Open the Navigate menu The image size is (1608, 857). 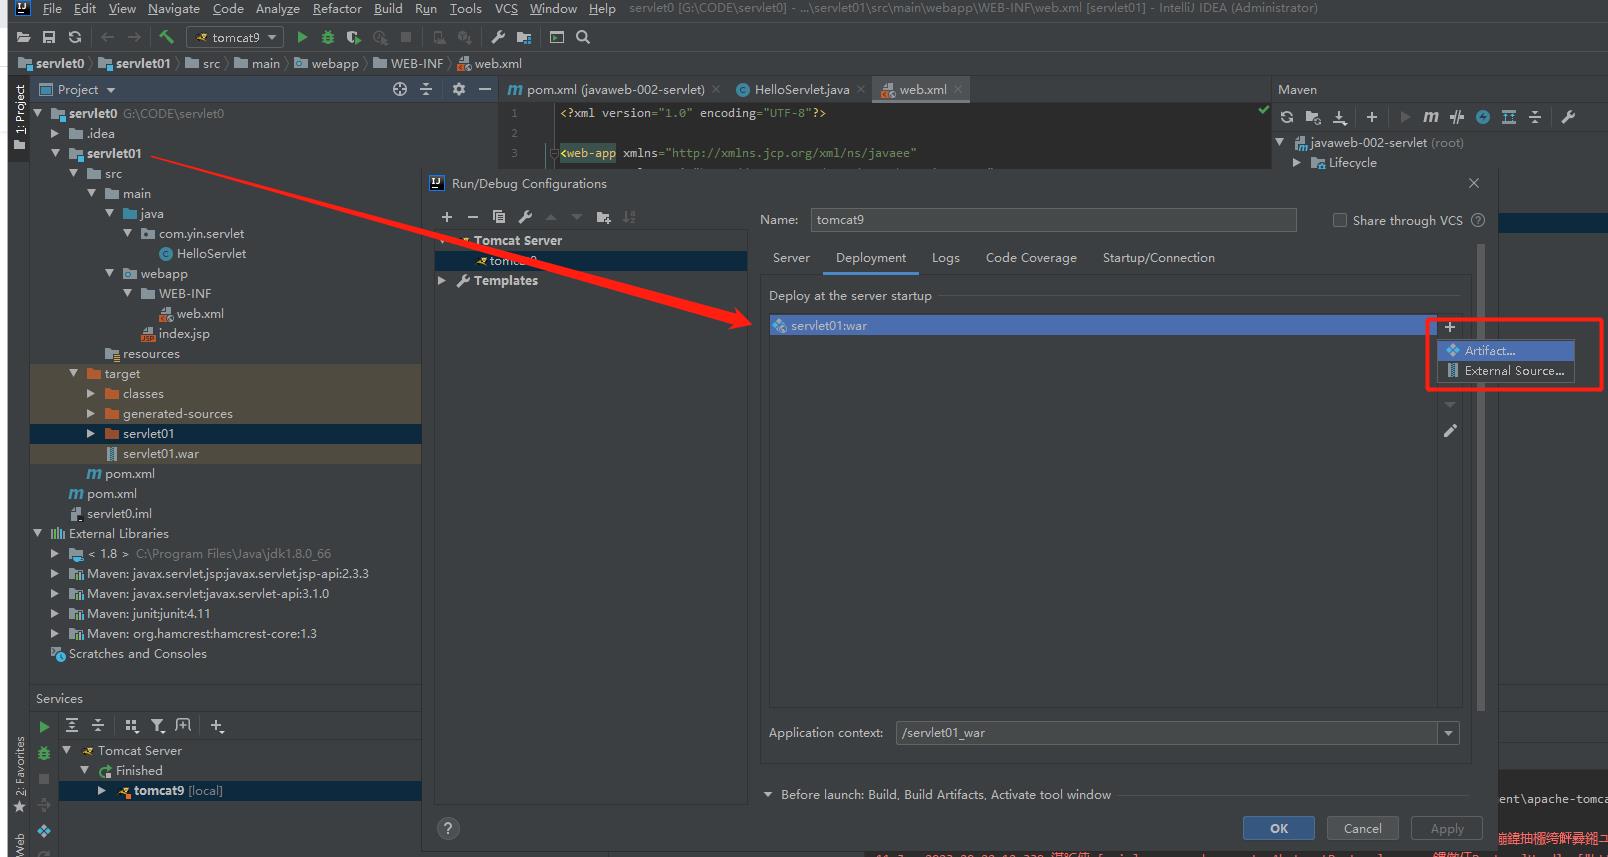[174, 9]
